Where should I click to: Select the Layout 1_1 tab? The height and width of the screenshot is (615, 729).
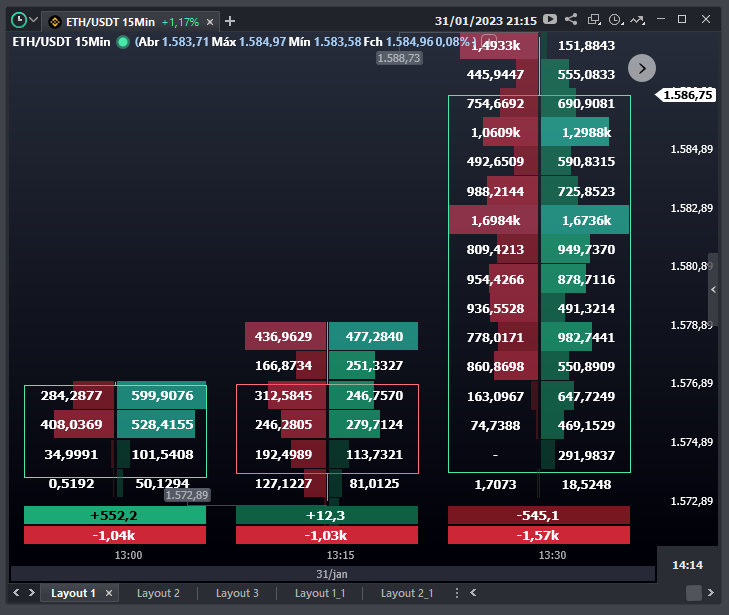point(319,593)
